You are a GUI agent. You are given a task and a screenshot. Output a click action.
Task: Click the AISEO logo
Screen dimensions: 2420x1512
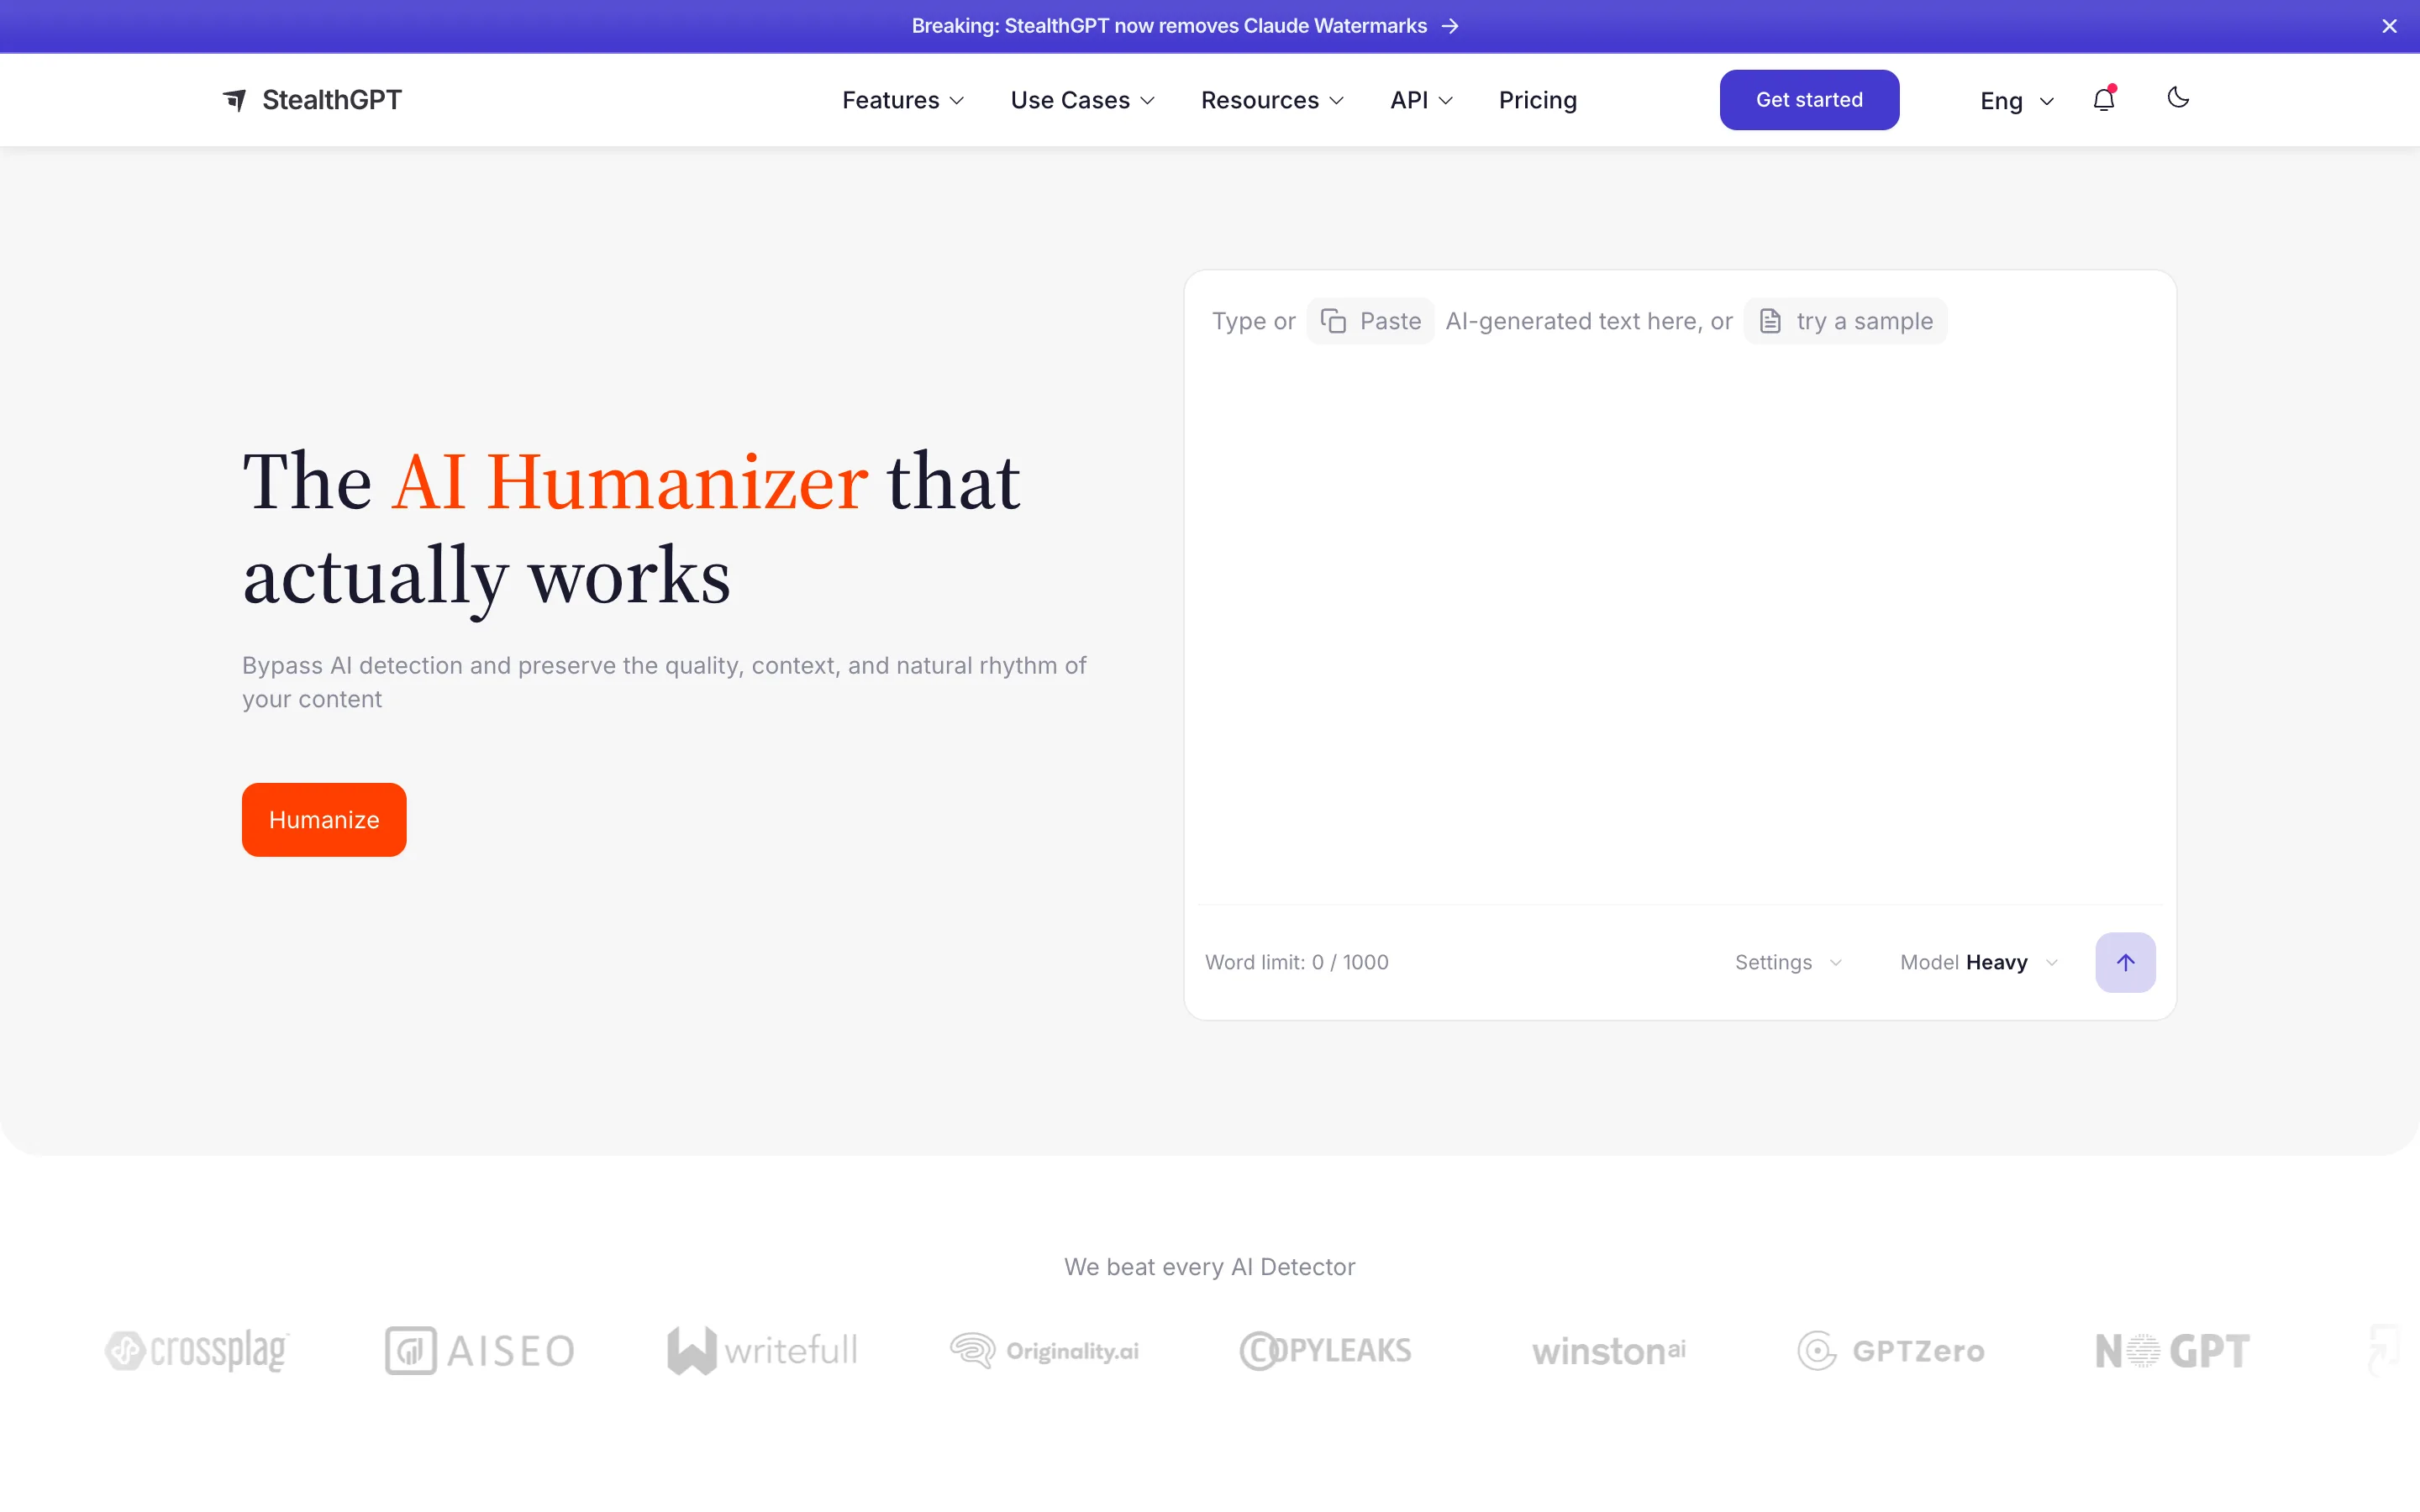(x=480, y=1350)
